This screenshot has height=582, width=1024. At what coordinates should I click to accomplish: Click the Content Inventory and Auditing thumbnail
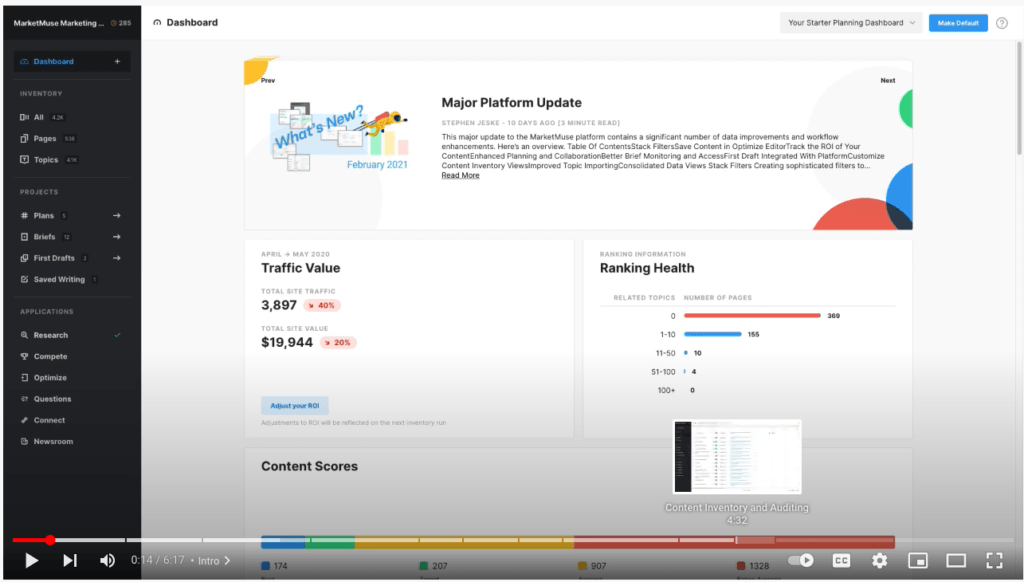pyautogui.click(x=737, y=457)
